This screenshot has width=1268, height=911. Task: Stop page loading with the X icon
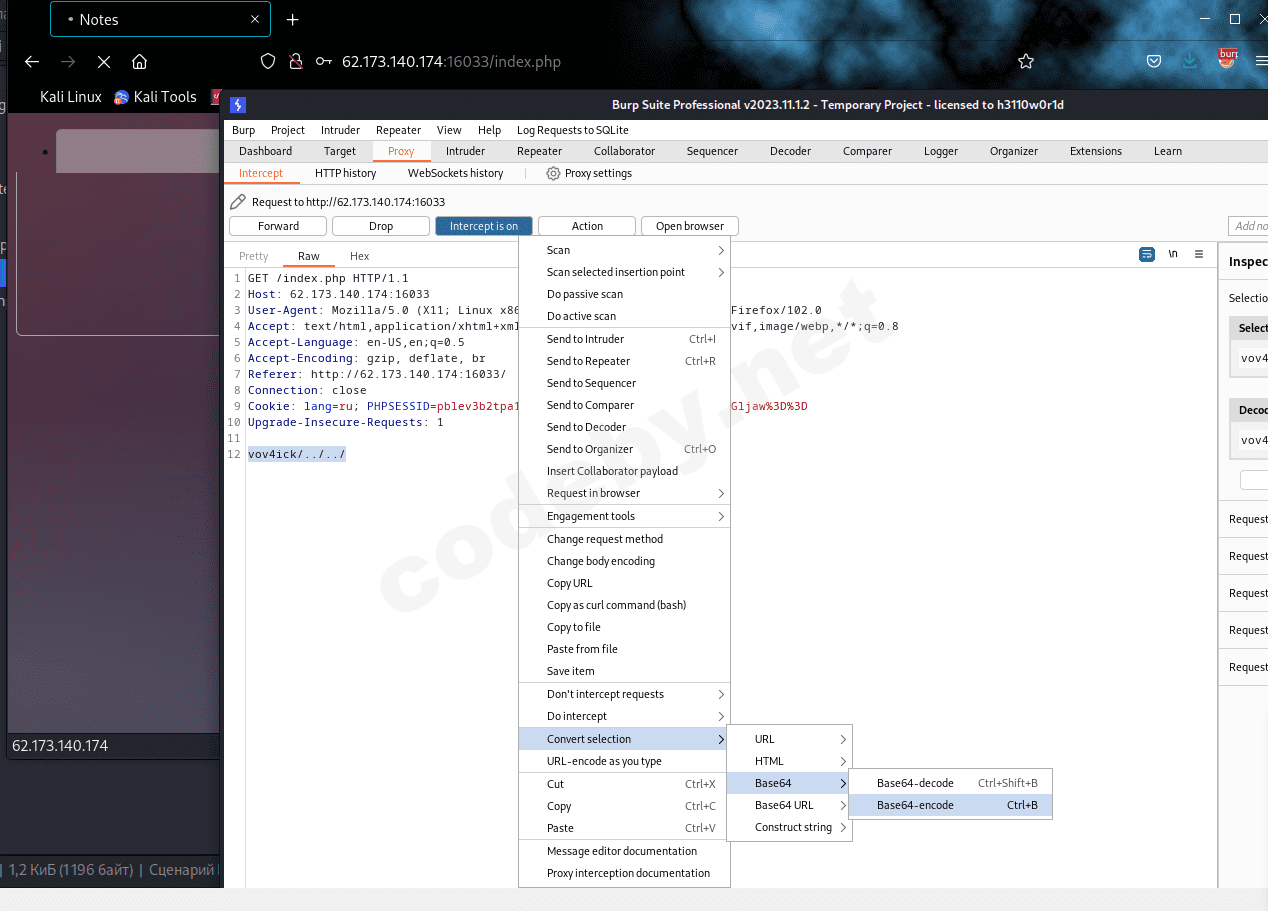pyautogui.click(x=103, y=62)
